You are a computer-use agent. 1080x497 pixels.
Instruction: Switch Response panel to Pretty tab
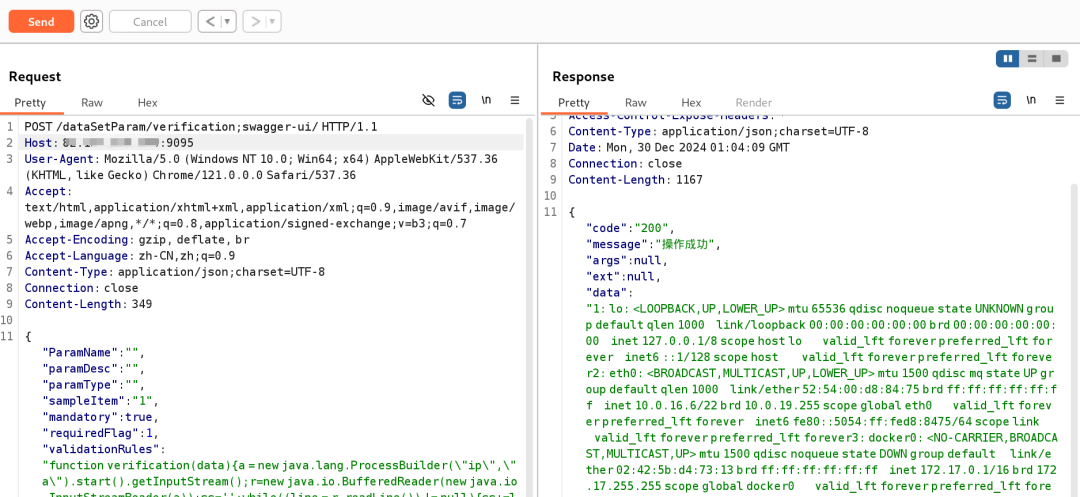coord(574,103)
